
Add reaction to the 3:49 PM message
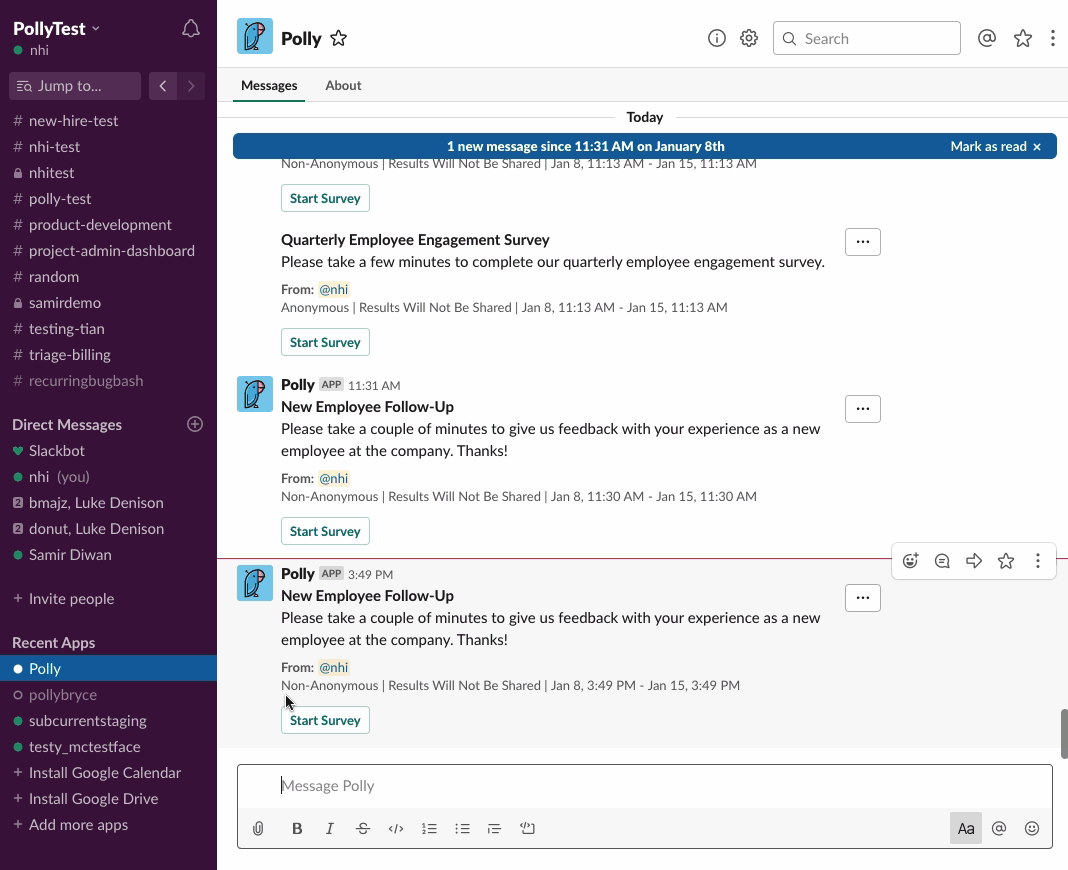click(911, 561)
